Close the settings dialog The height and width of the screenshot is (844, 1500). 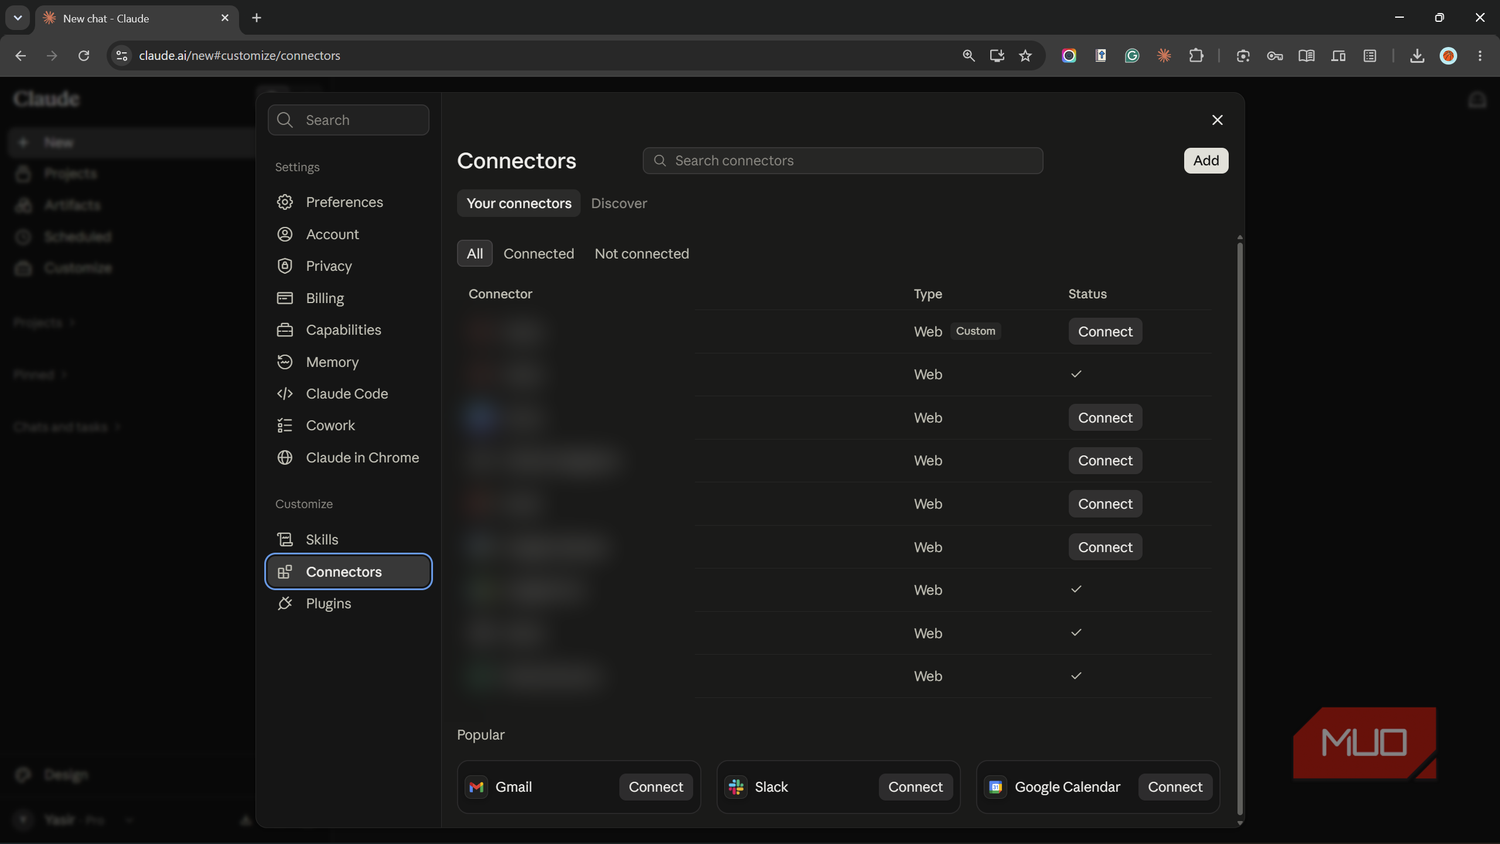coord(1217,120)
